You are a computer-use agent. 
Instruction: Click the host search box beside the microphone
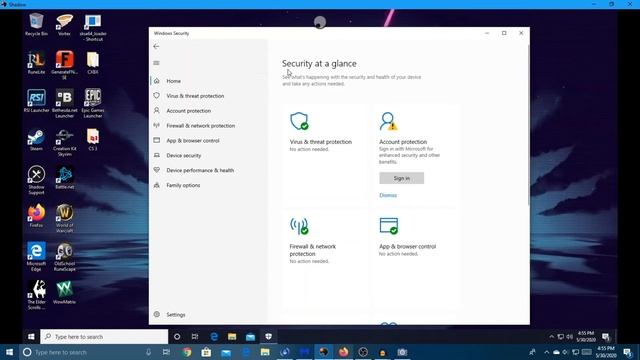pos(87,352)
